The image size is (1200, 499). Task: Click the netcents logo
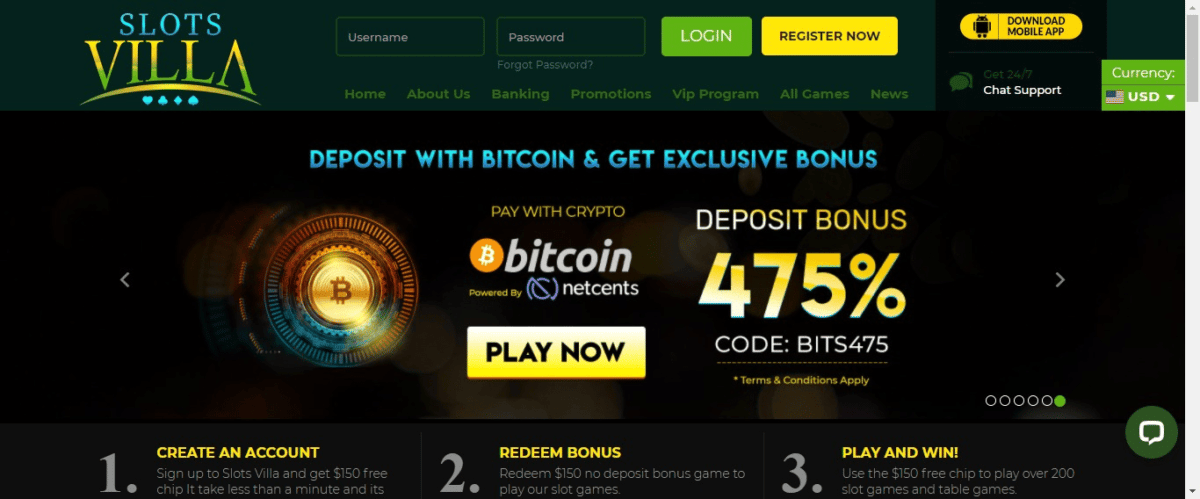coord(584,289)
